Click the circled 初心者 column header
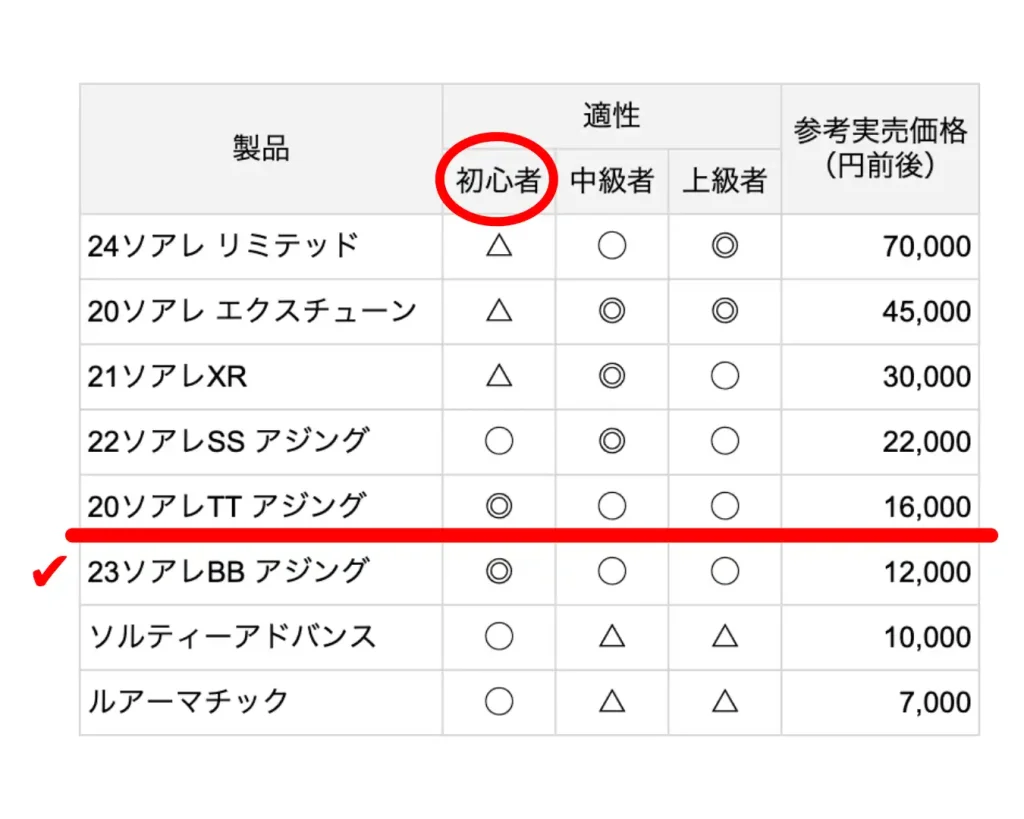The width and height of the screenshot is (1024, 819). 498,180
